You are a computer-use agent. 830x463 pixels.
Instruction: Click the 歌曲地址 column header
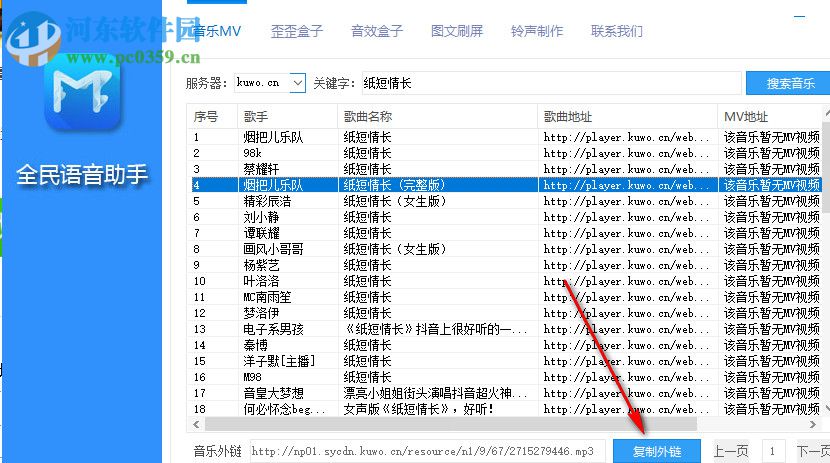point(627,116)
